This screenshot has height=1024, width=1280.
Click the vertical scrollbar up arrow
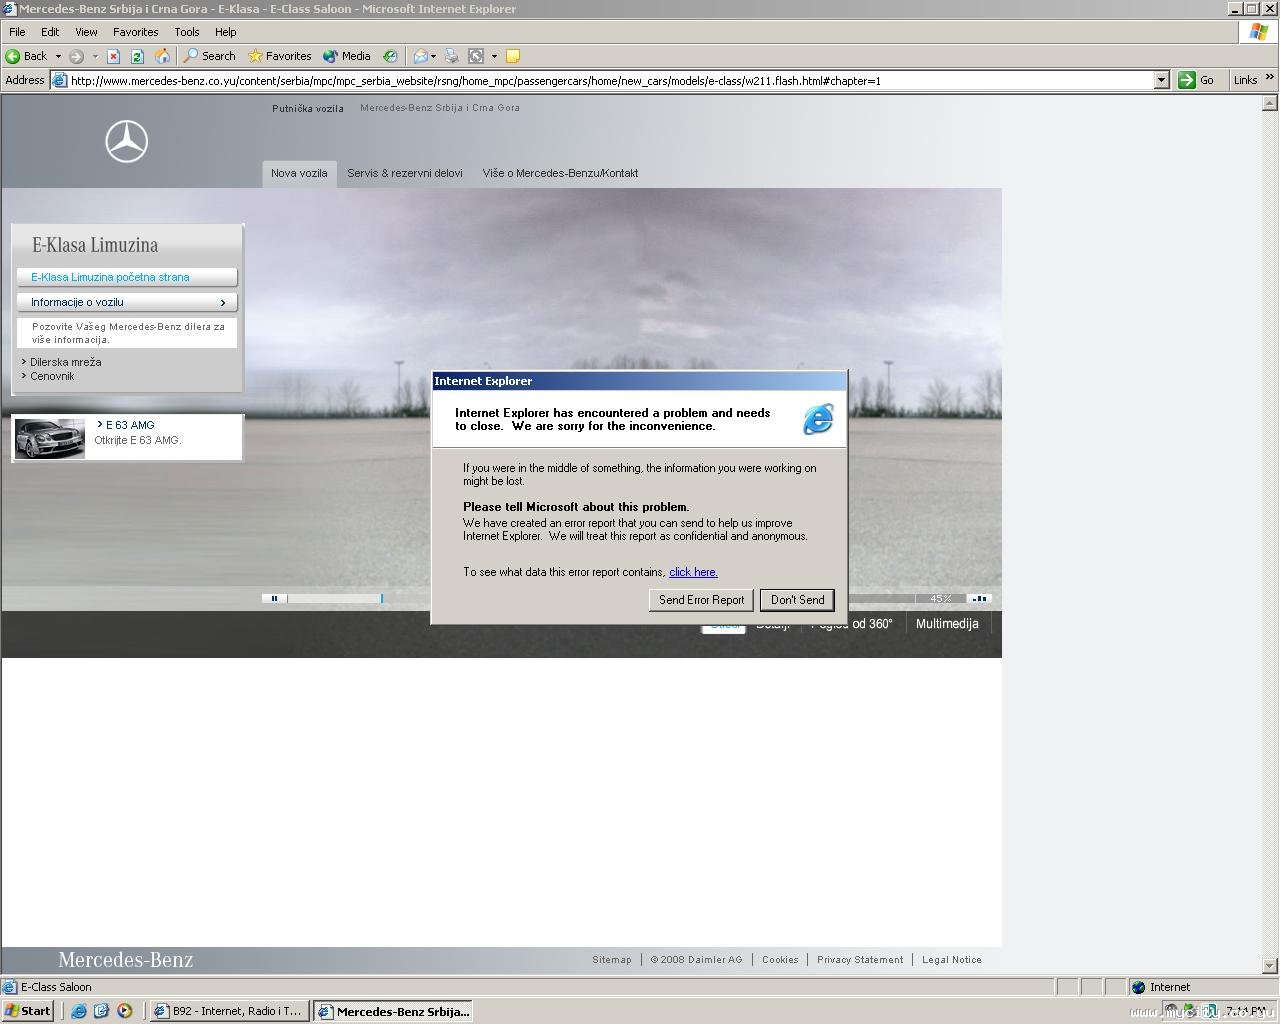point(1270,102)
